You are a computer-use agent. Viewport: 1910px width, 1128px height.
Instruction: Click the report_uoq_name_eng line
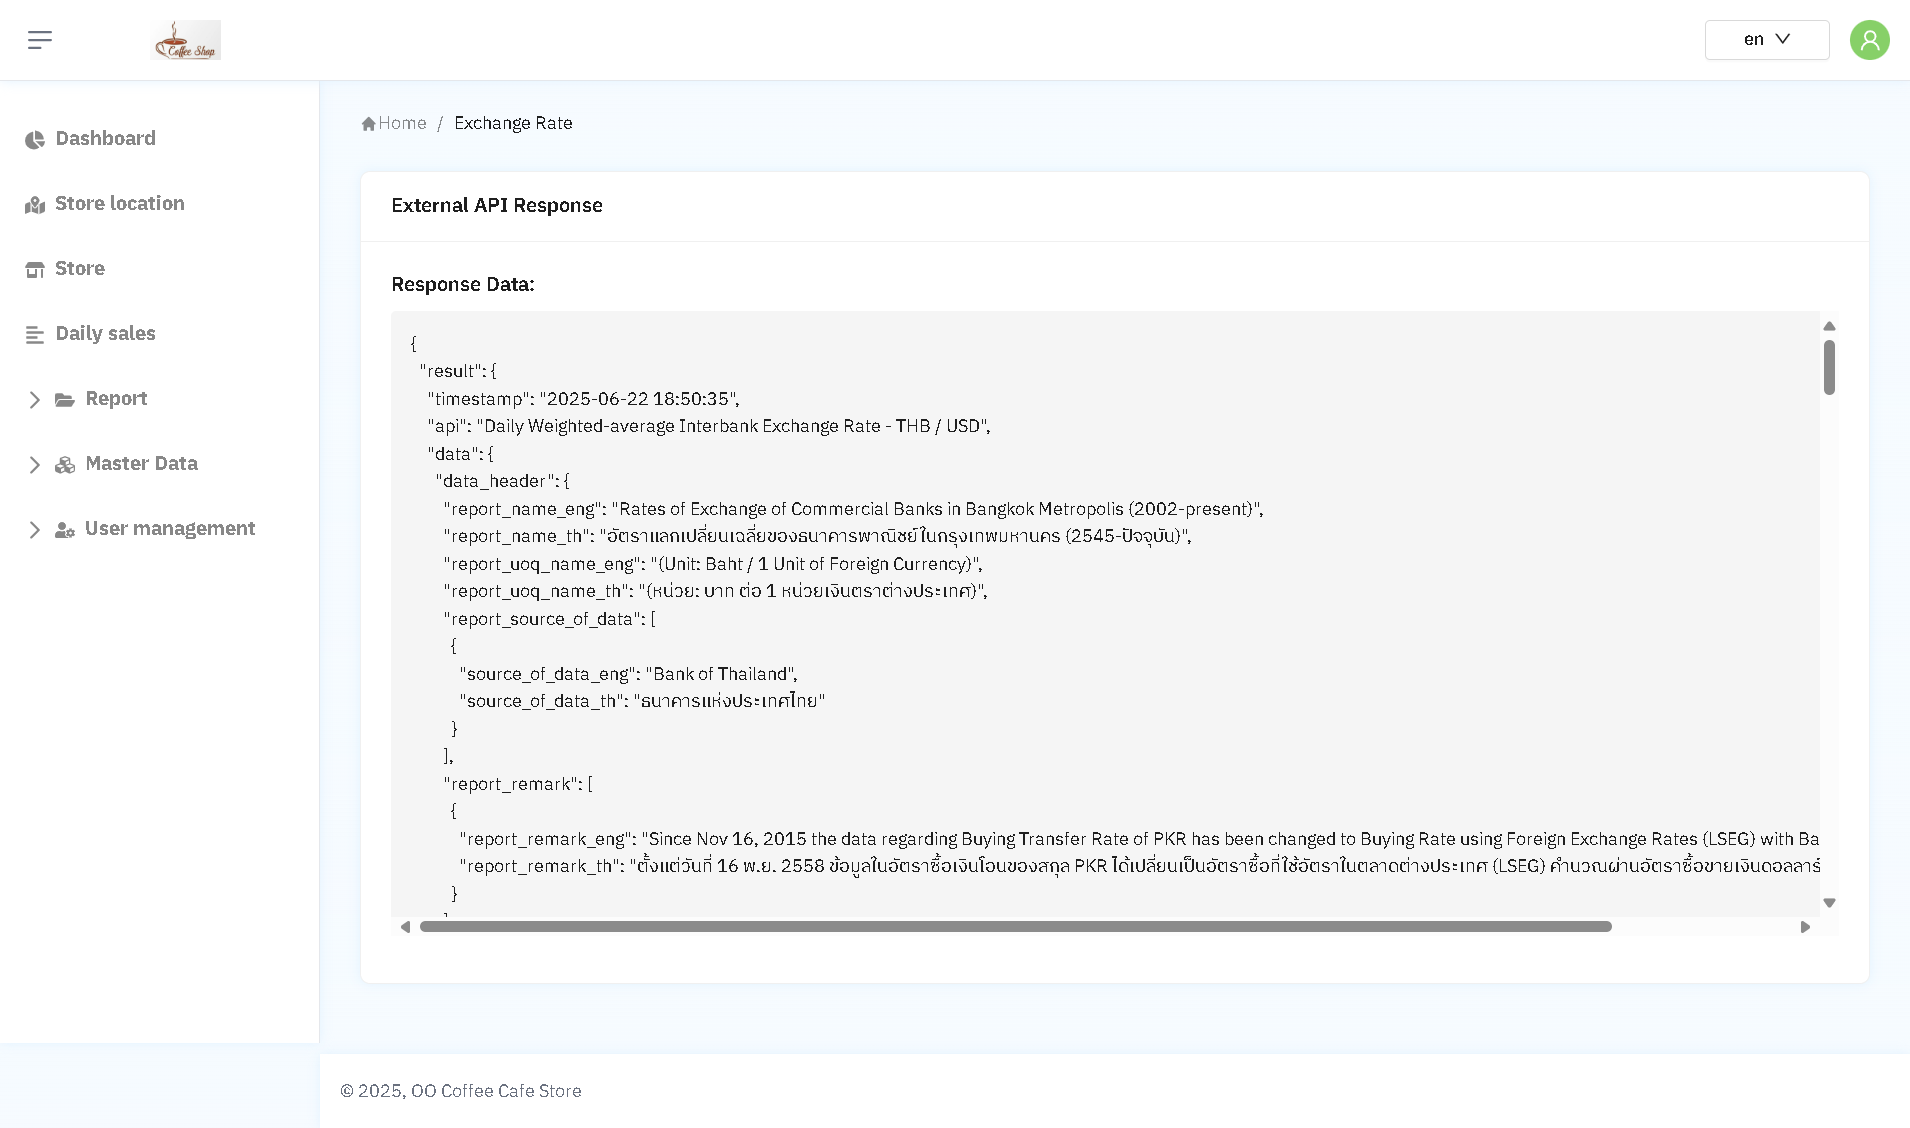coord(713,564)
